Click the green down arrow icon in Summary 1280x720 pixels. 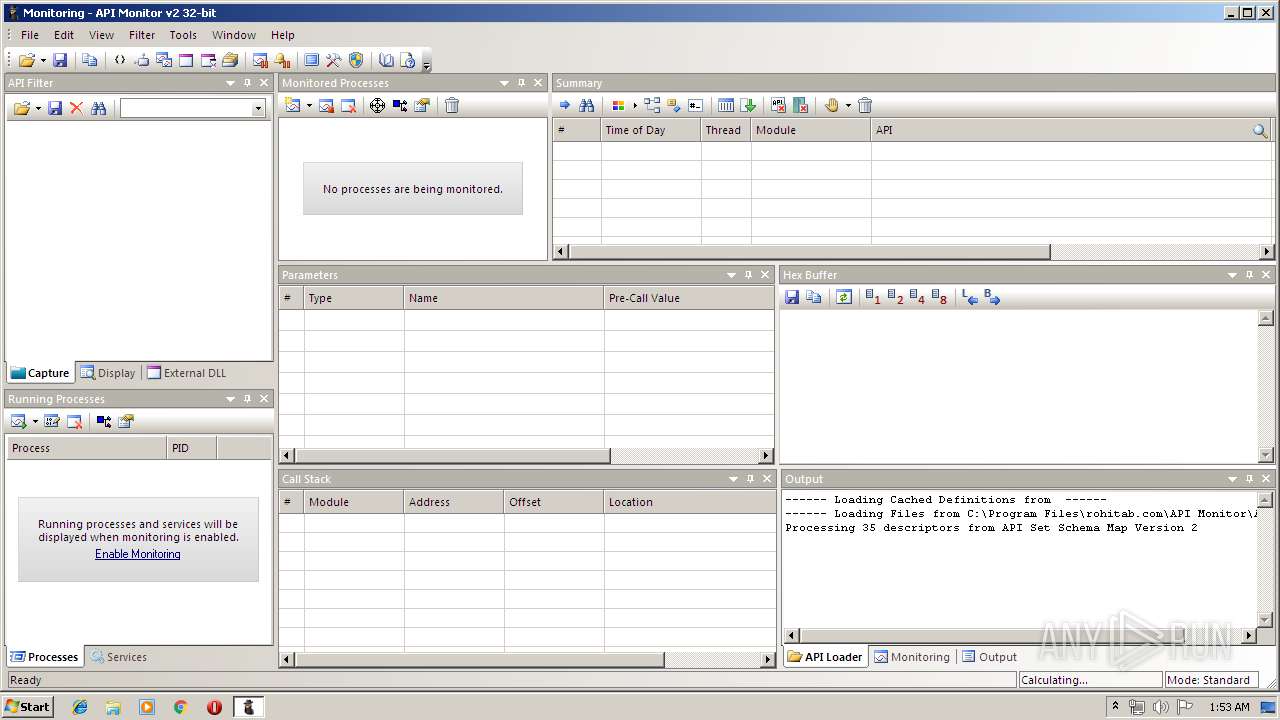(749, 105)
